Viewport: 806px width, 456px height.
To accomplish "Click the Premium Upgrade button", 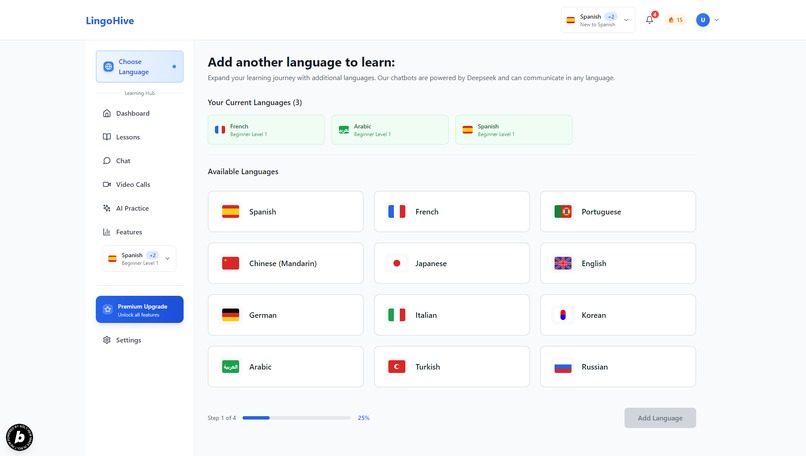I will 139,309.
